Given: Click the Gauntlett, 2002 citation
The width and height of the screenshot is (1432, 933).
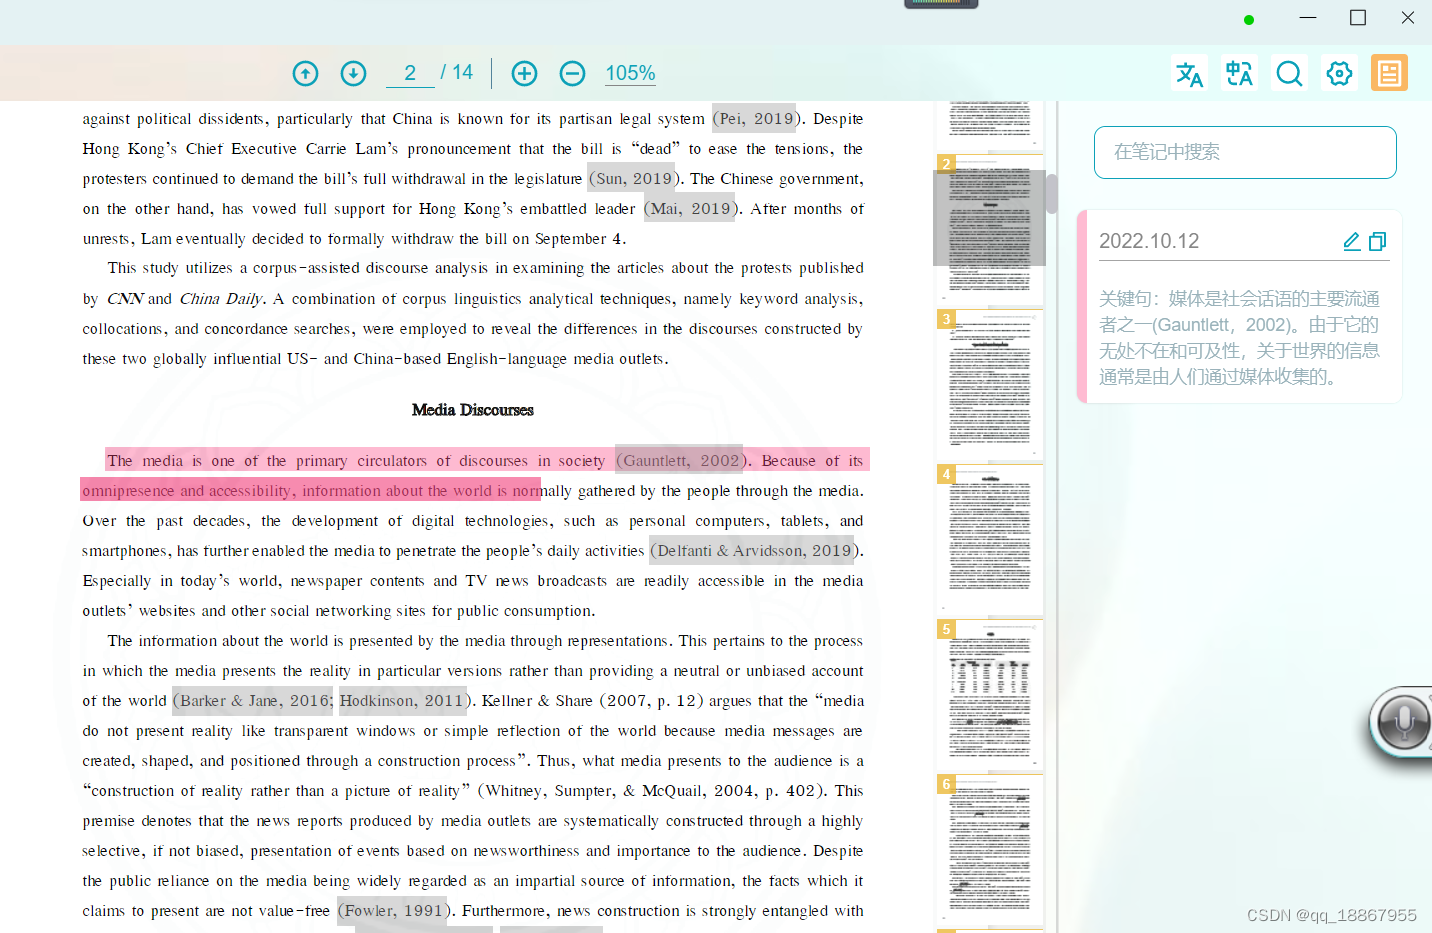Looking at the screenshot, I should (x=679, y=460).
